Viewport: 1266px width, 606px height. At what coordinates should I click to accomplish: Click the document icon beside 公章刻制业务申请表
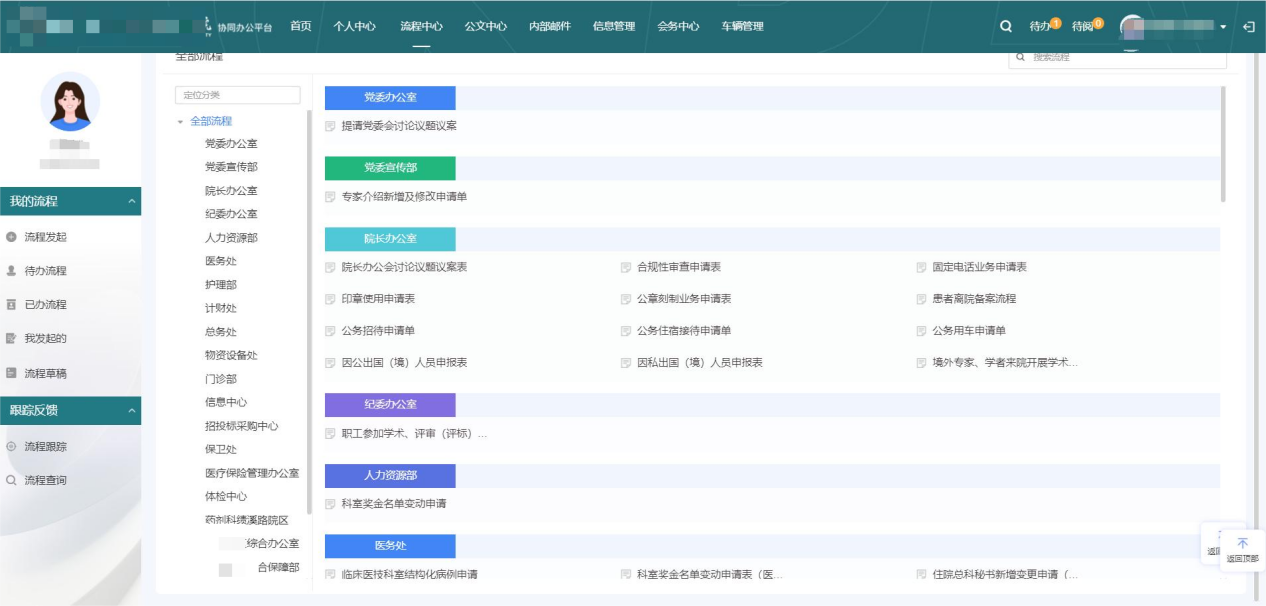point(626,299)
